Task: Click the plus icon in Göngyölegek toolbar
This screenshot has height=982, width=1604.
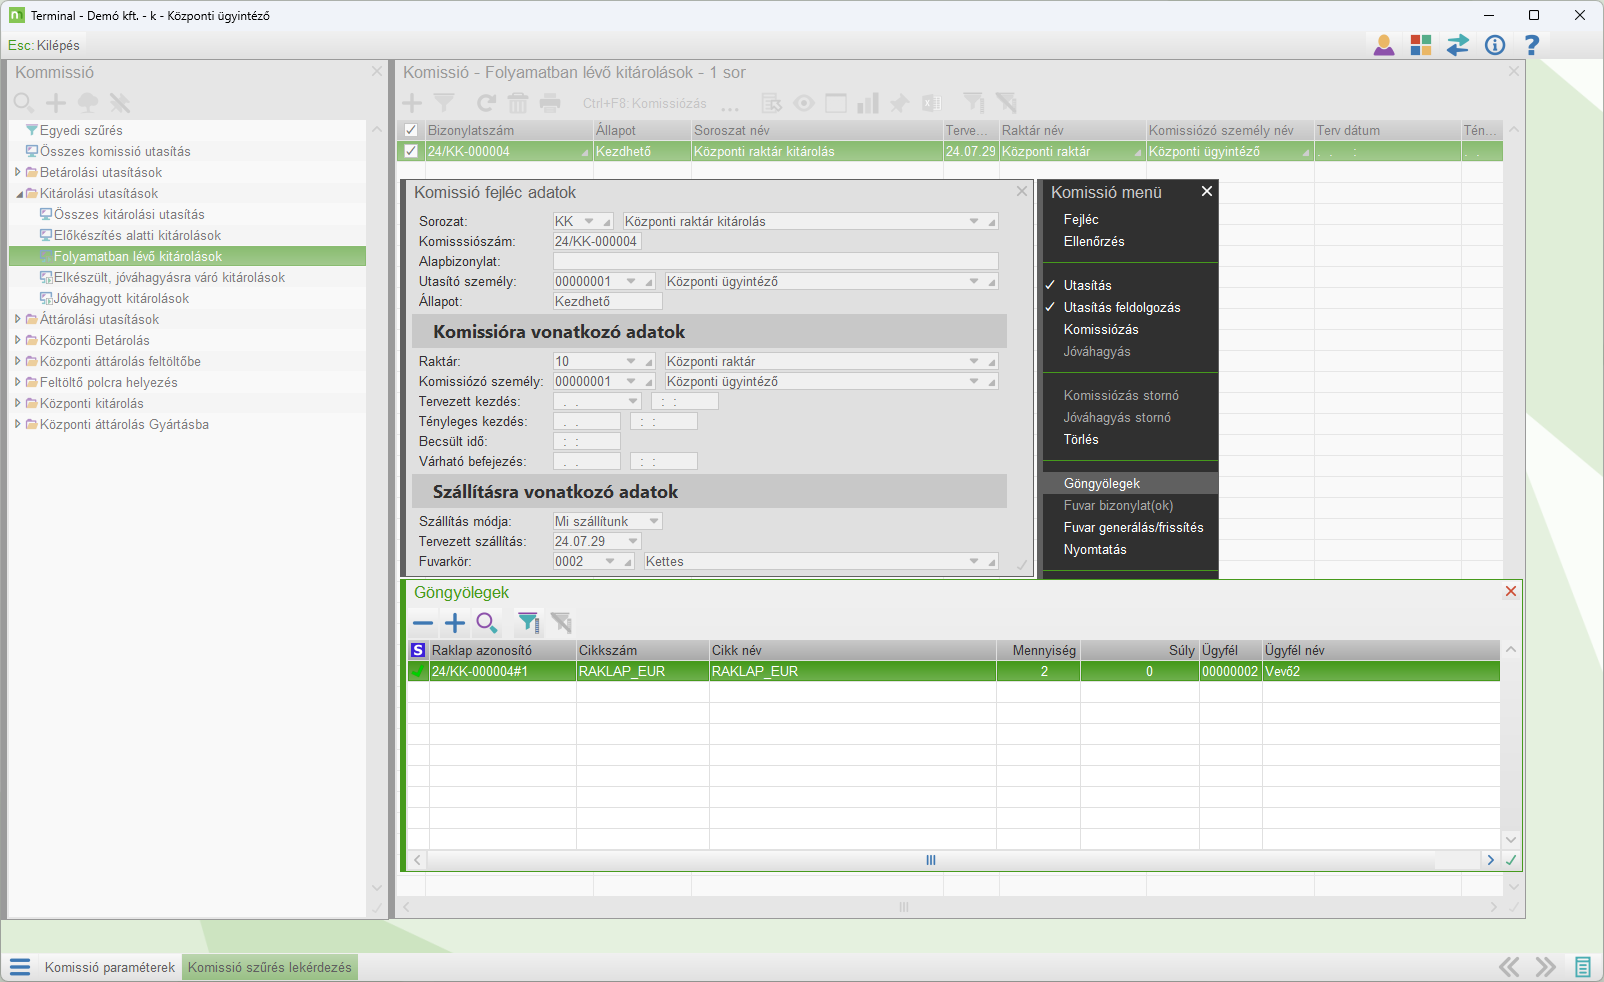Action: 455,623
